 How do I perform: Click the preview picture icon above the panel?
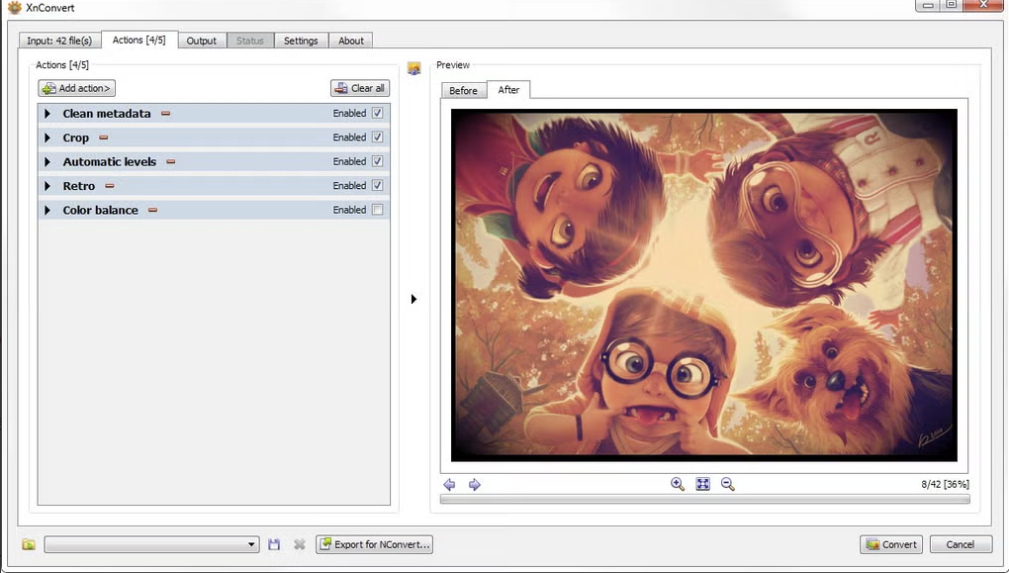414,68
